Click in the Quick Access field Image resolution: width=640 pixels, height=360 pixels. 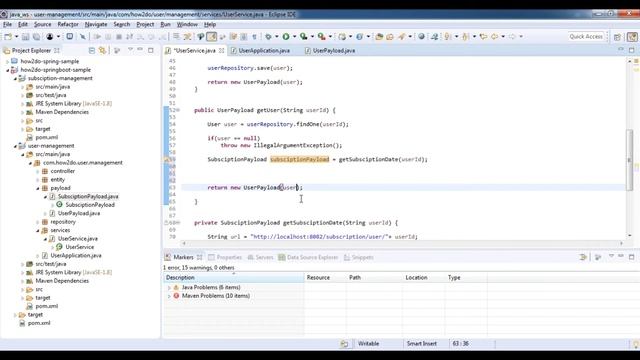586,37
